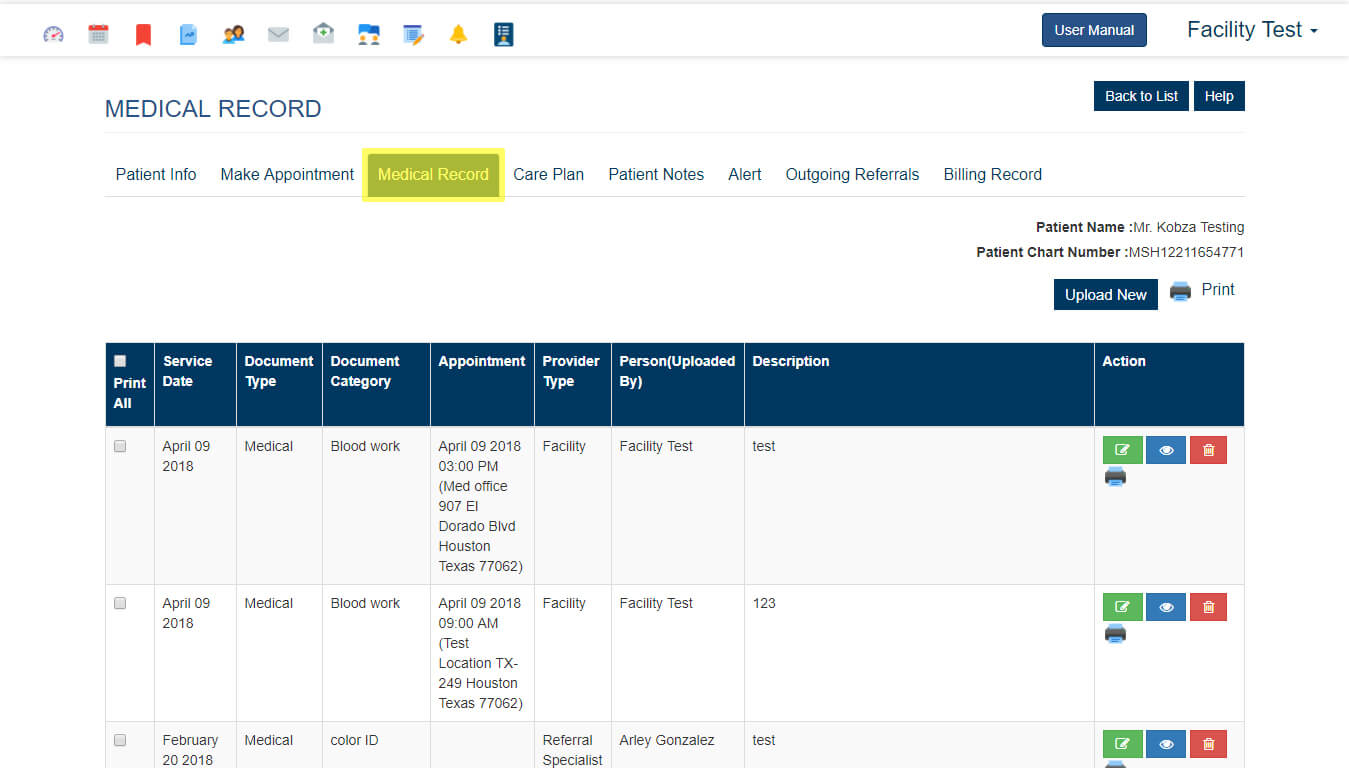The height and width of the screenshot is (768, 1349).
Task: Edit the record with description '123'
Action: pyautogui.click(x=1122, y=607)
